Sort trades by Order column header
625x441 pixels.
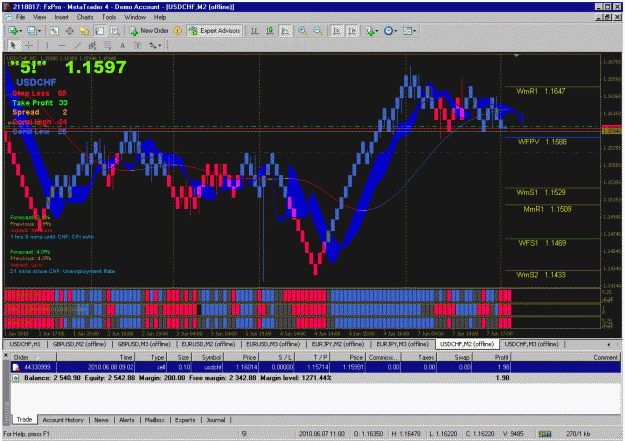33,357
